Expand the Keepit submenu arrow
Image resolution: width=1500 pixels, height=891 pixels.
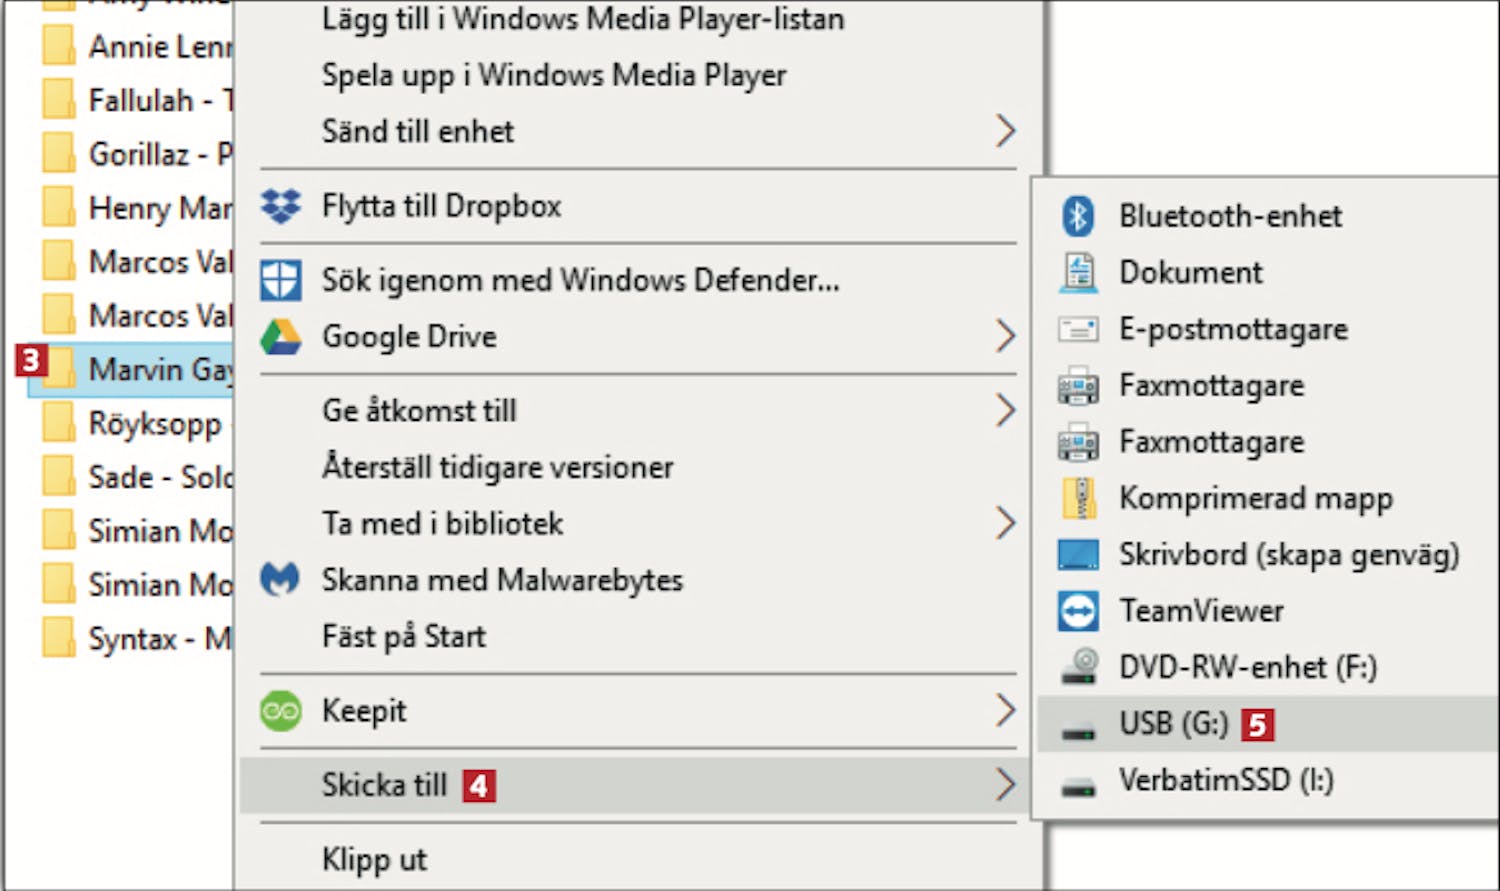pyautogui.click(x=1005, y=711)
